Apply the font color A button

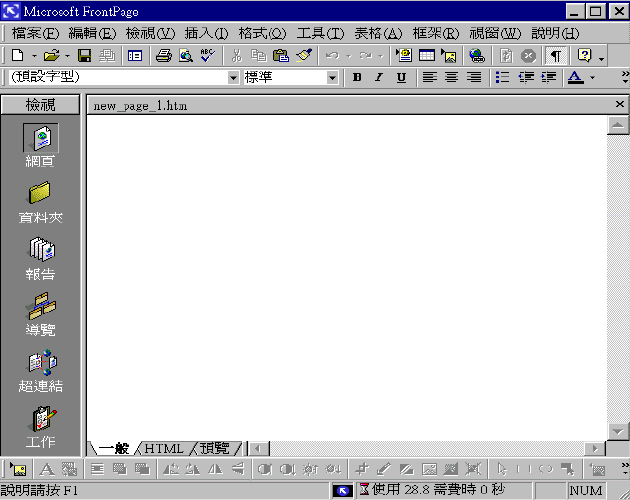pyautogui.click(x=575, y=77)
